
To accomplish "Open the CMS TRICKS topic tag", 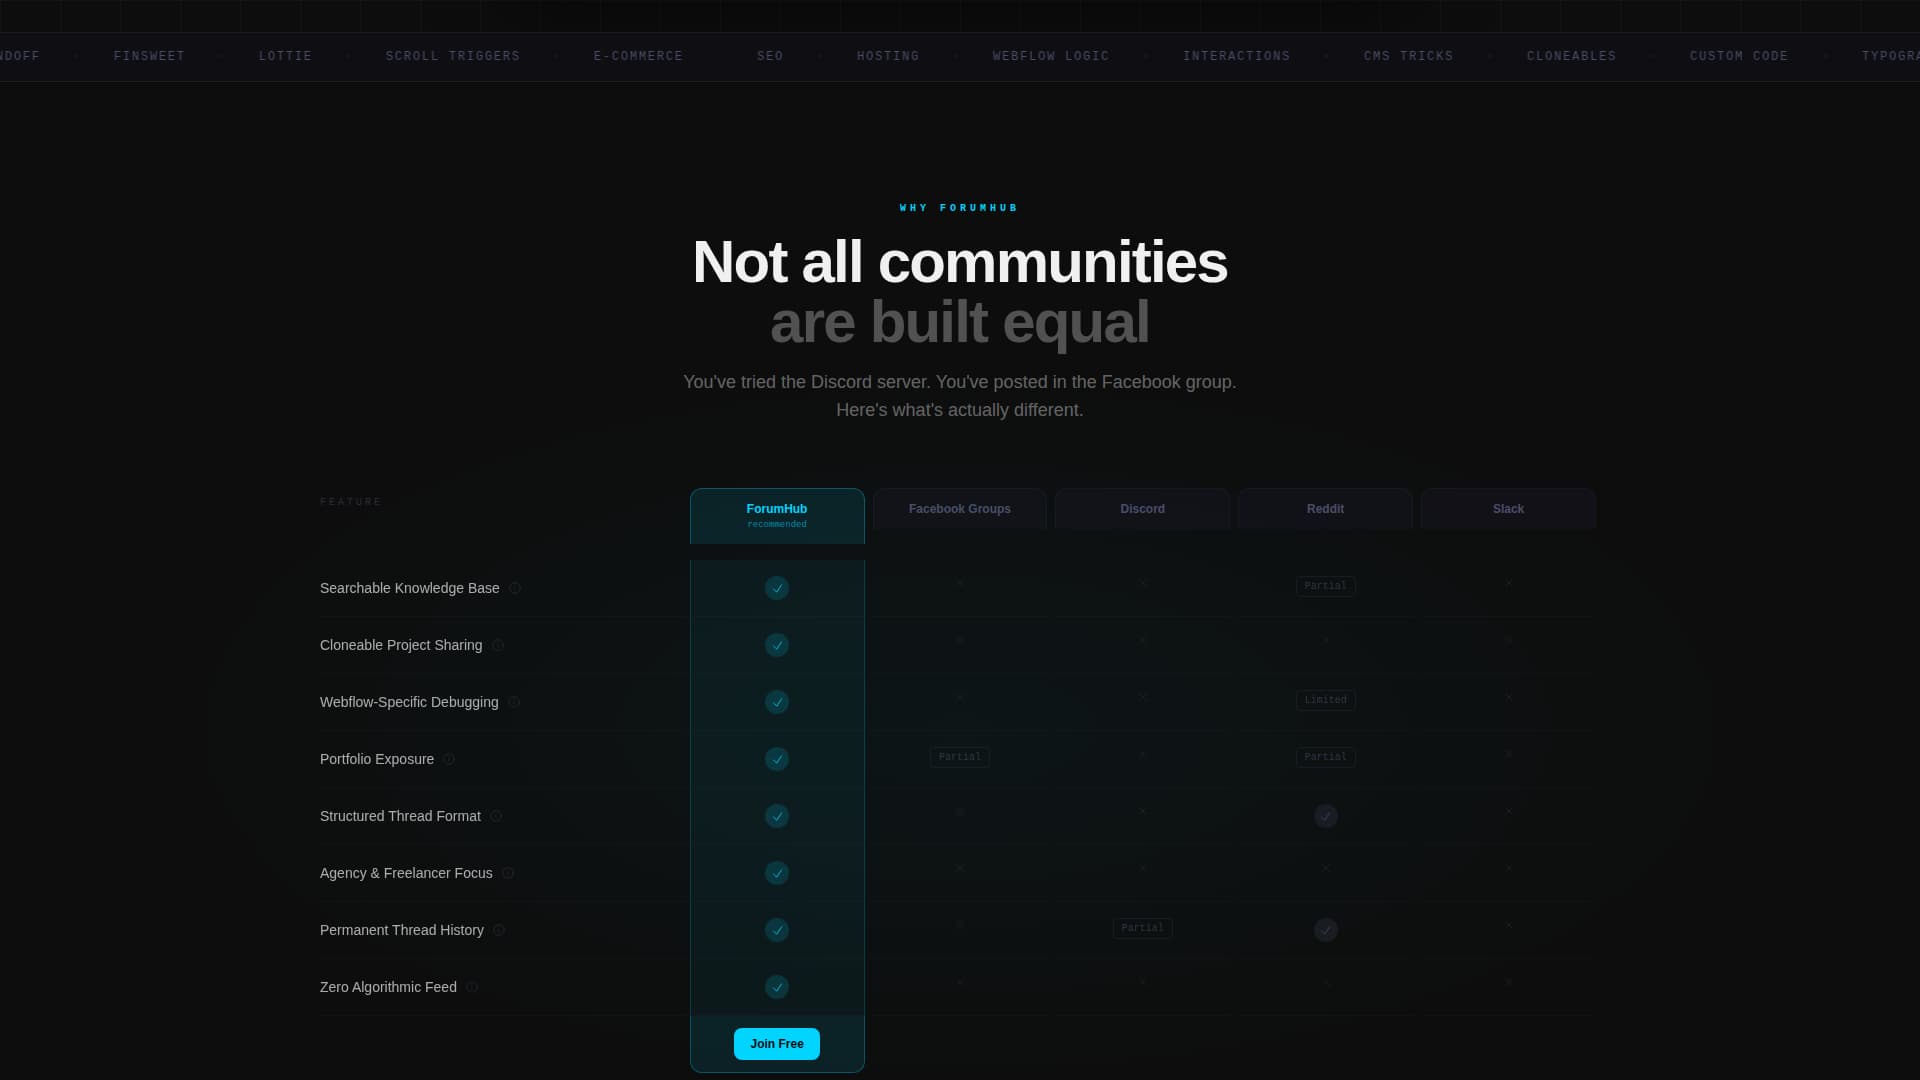I will 1409,56.
